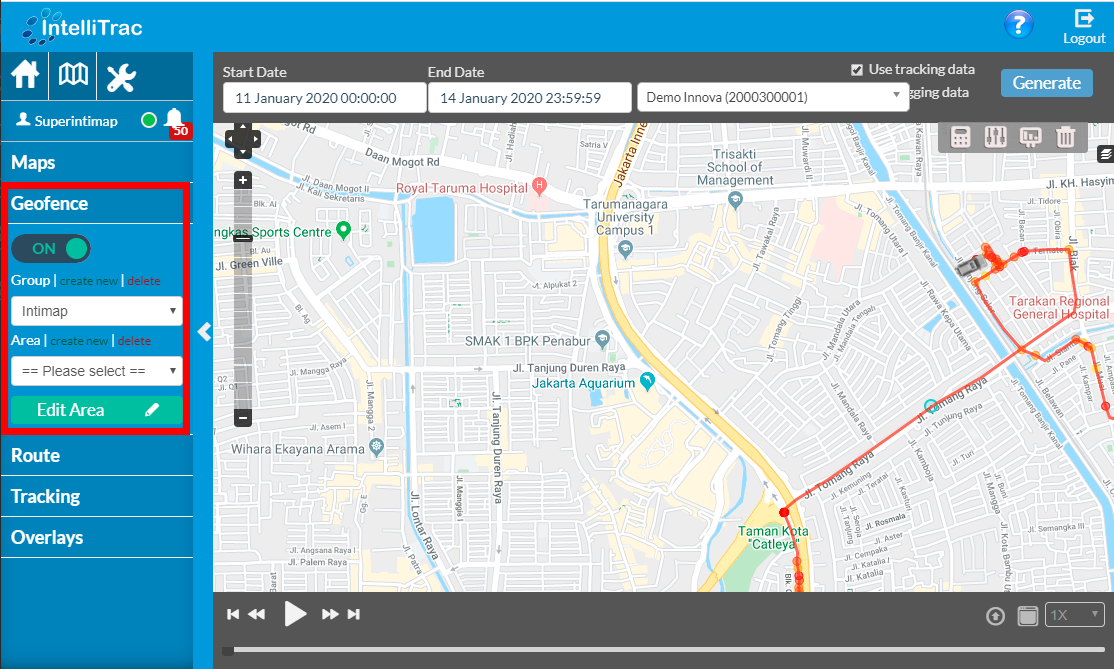
Task: Click the Edit Area button
Action: [x=96, y=410]
